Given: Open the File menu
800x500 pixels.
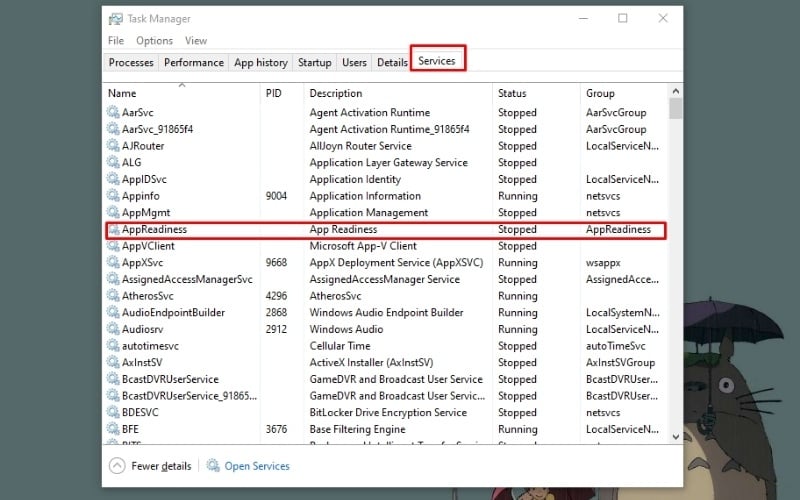Looking at the screenshot, I should [116, 41].
